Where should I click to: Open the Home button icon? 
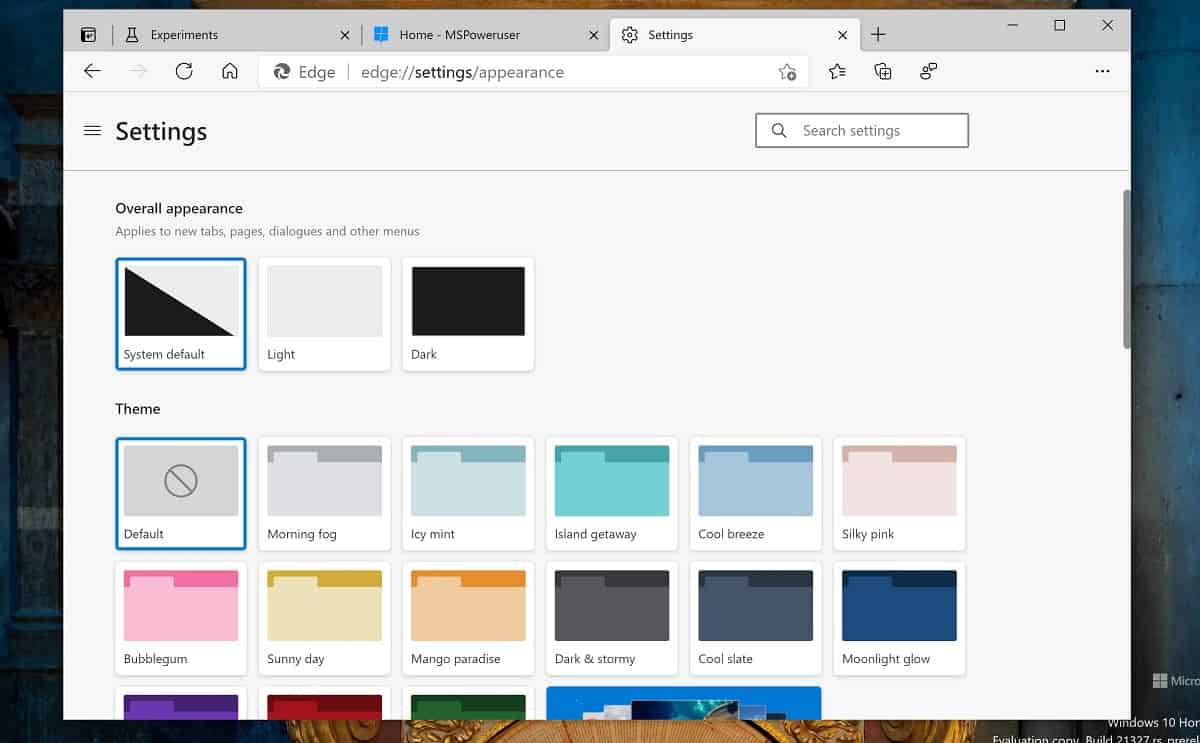click(x=230, y=71)
